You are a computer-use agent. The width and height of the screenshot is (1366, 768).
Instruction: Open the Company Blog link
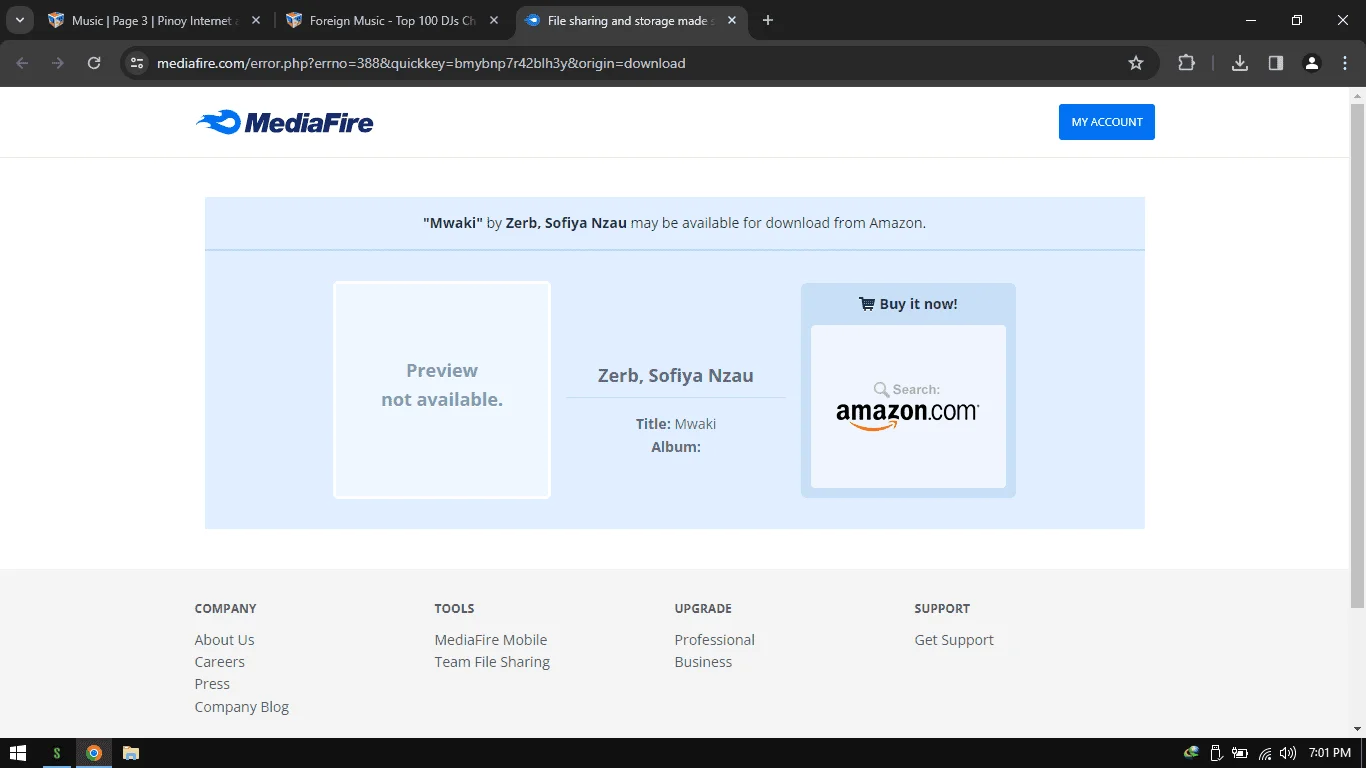242,707
